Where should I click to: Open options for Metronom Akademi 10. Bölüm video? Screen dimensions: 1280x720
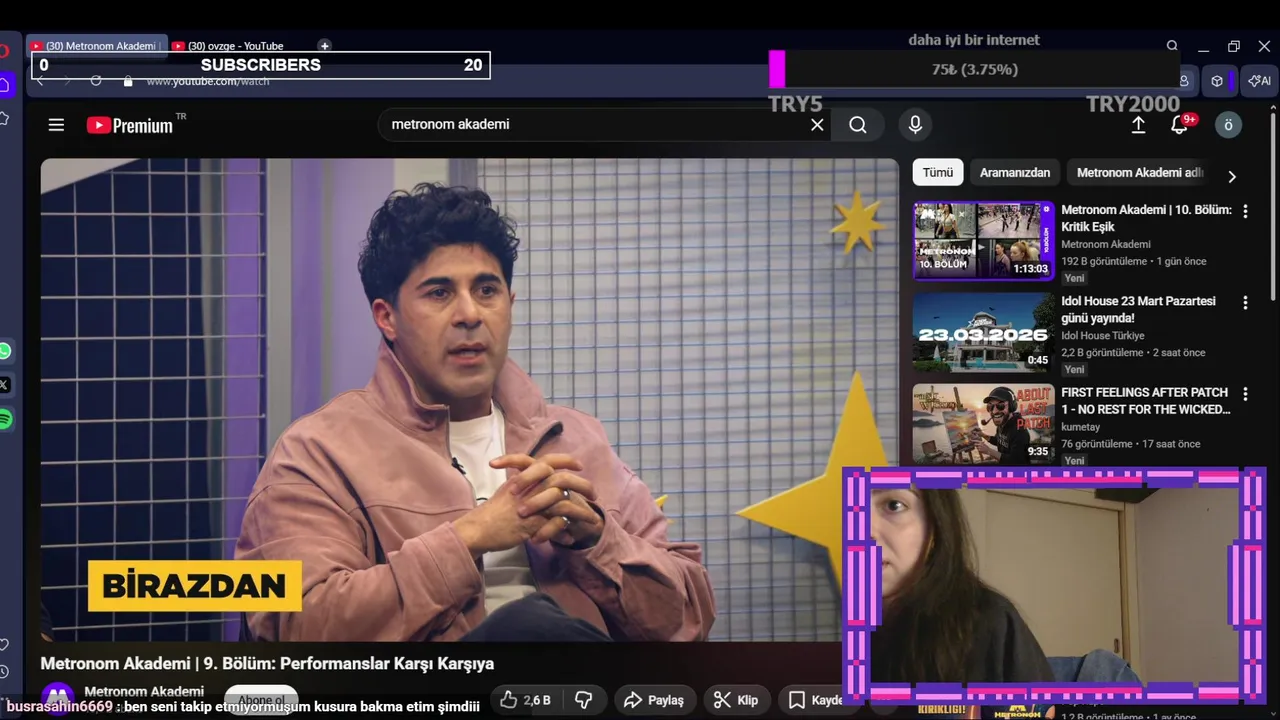pos(1245,211)
